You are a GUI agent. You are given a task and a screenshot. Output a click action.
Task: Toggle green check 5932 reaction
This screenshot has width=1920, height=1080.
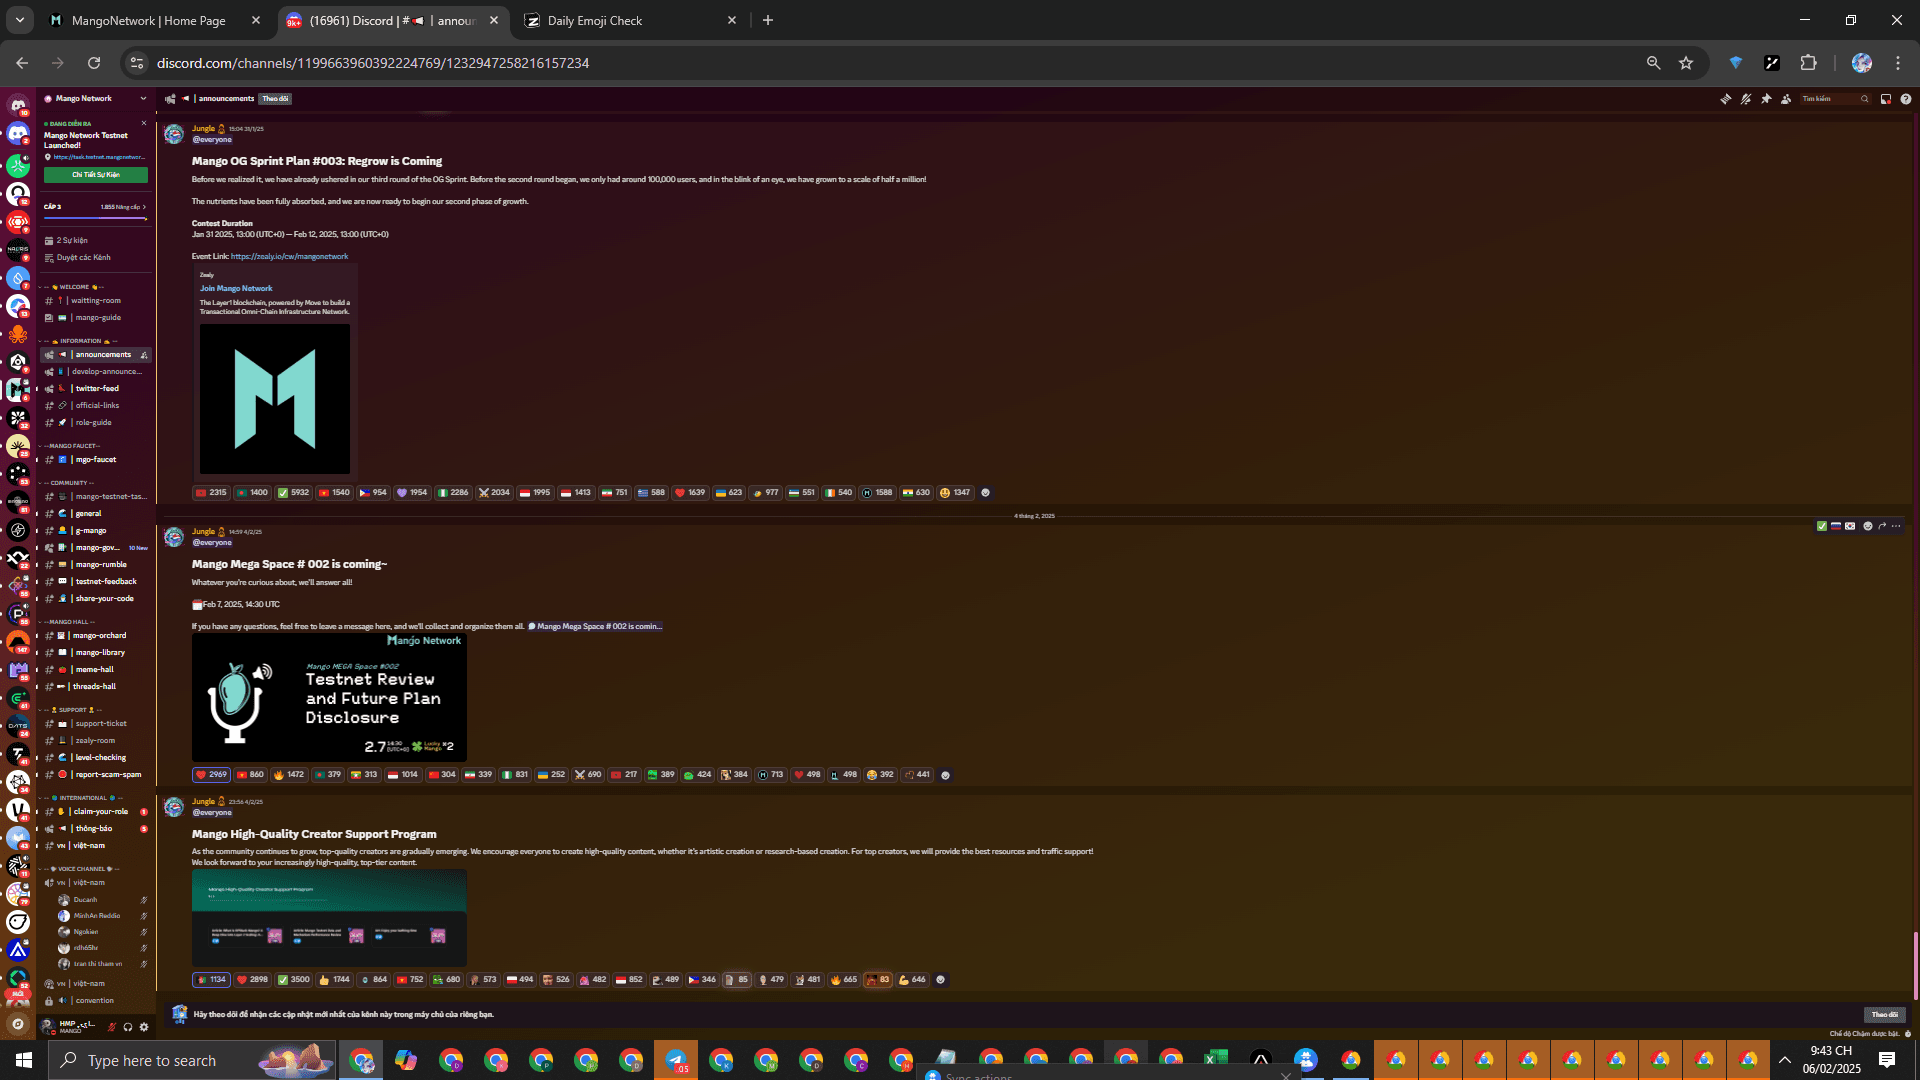coord(293,493)
